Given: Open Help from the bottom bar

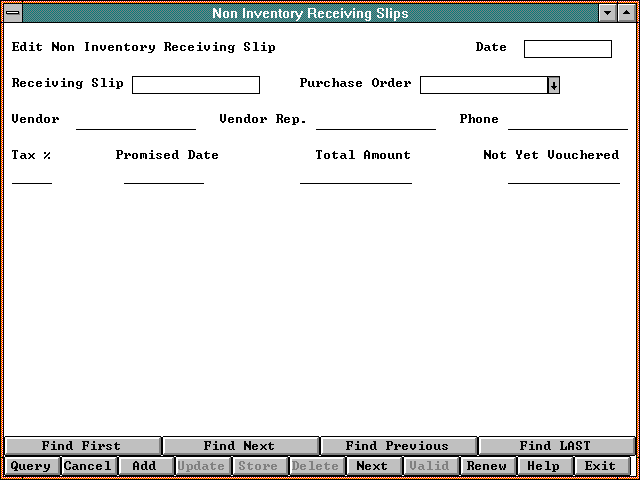Looking at the screenshot, I should point(544,466).
